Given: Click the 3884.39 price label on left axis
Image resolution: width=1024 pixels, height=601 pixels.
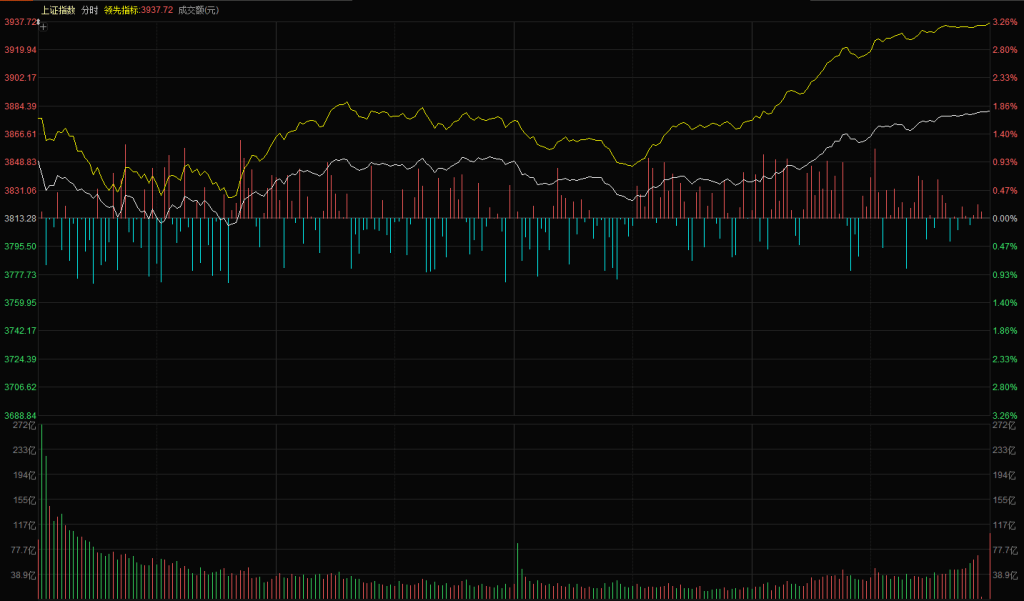Looking at the screenshot, I should [20, 106].
